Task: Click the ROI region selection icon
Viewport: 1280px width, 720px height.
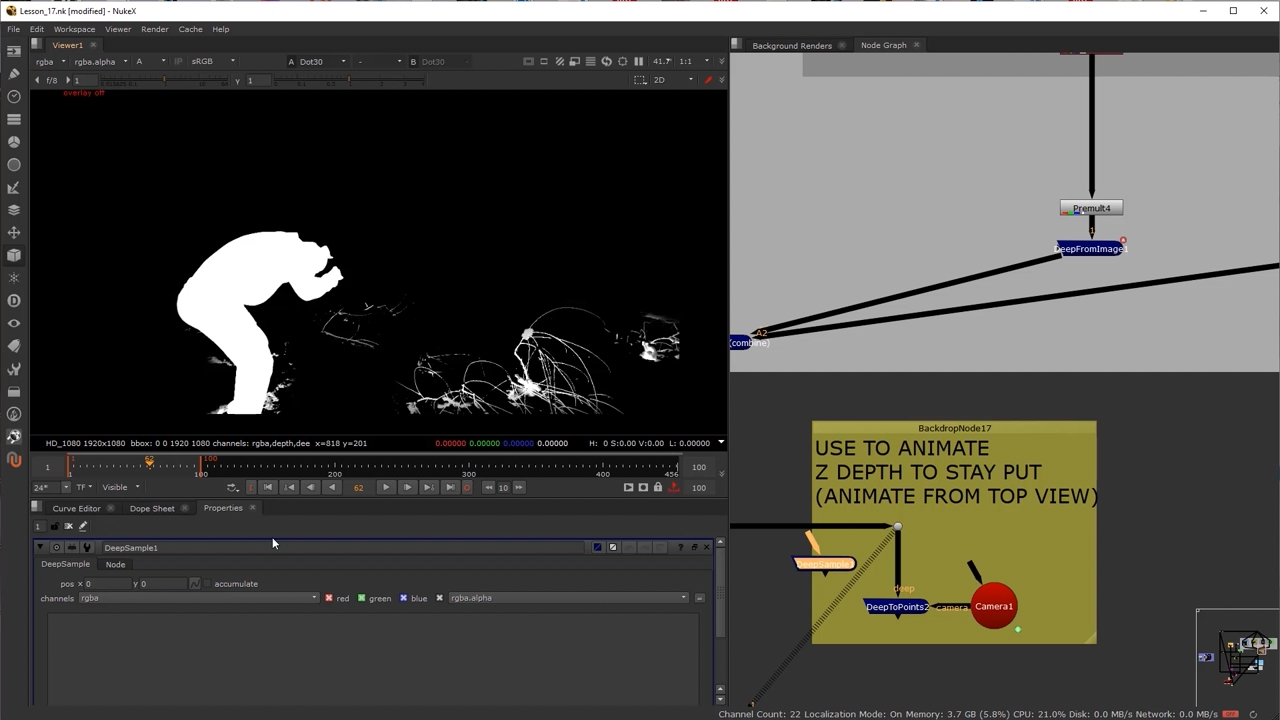Action: 641,80
